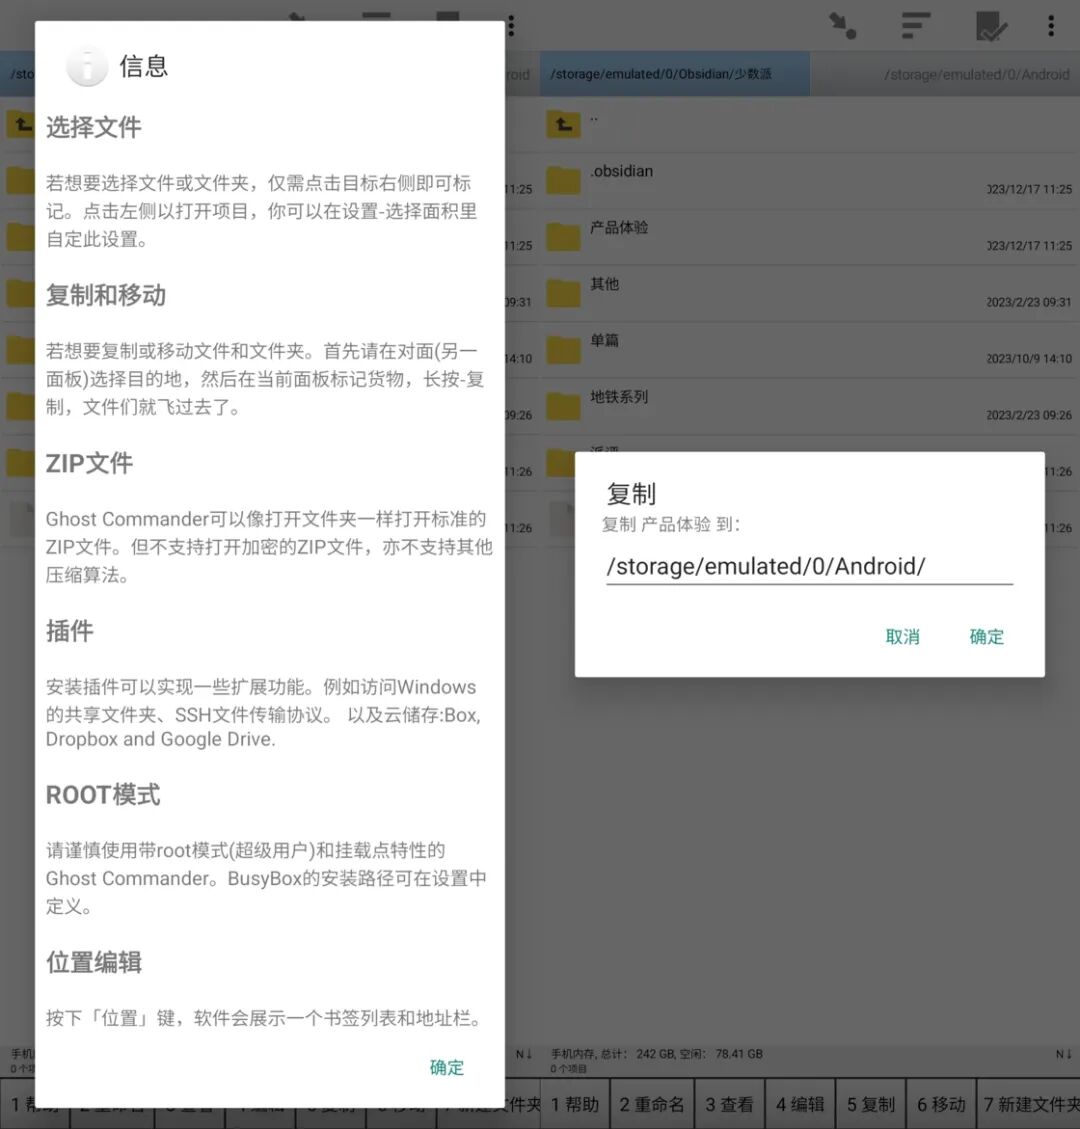Screen dimensions: 1080x1129
Task: Tap the folder icon of .obsidian
Action: (563, 181)
